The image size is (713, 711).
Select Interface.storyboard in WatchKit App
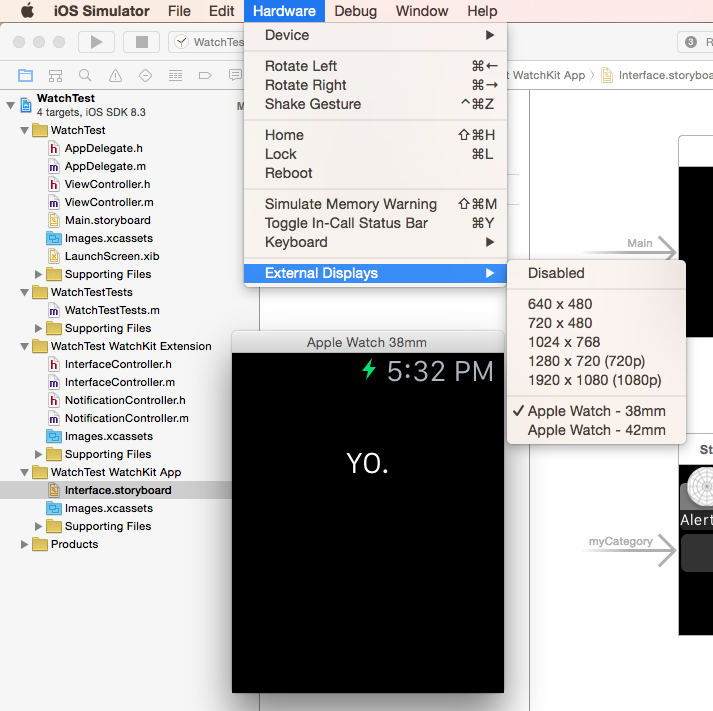(x=118, y=490)
